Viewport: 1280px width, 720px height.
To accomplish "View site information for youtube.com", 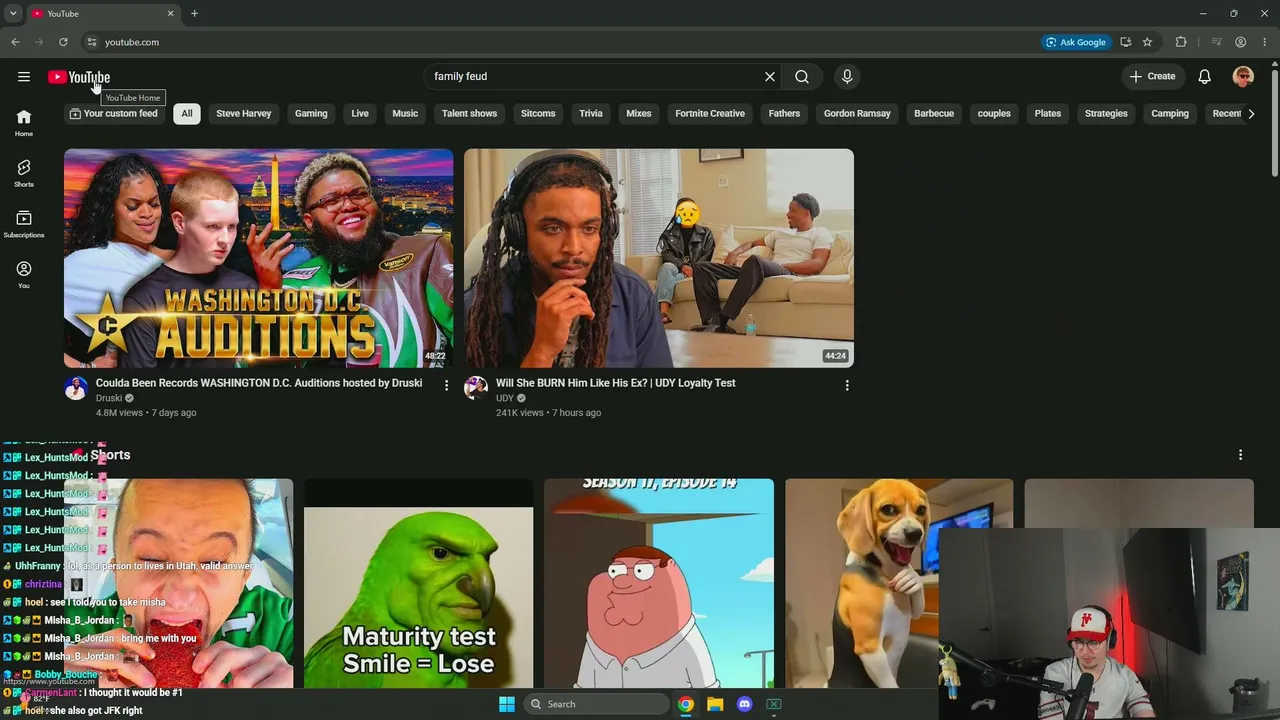I will (x=91, y=42).
